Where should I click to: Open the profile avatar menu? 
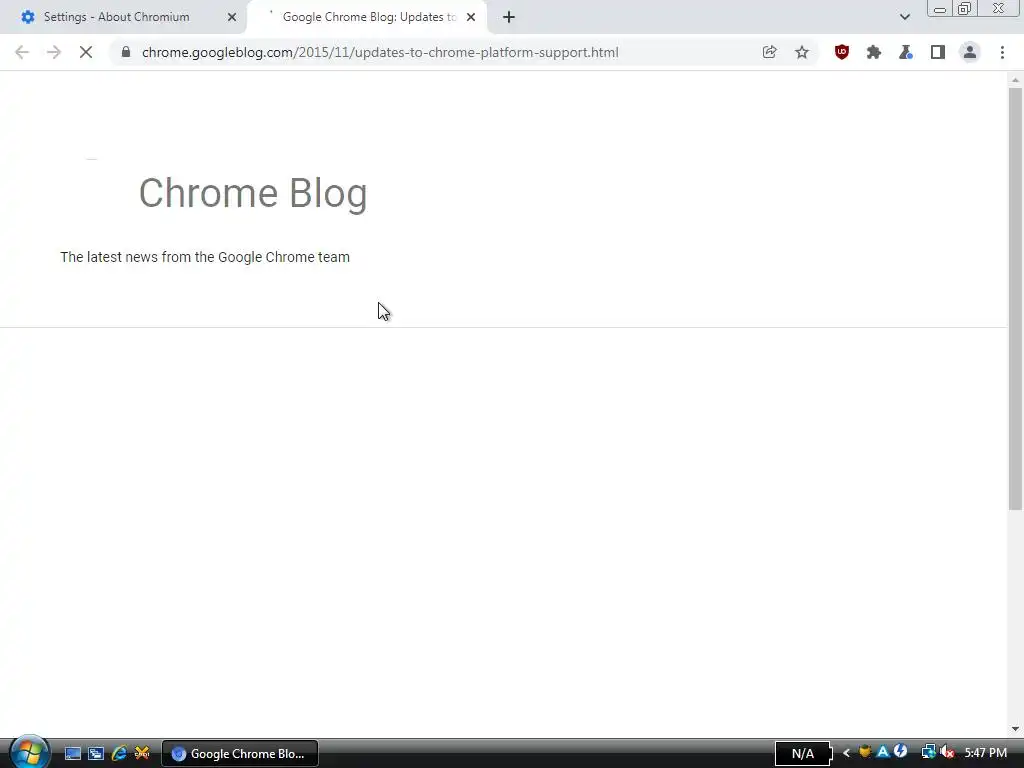click(970, 52)
